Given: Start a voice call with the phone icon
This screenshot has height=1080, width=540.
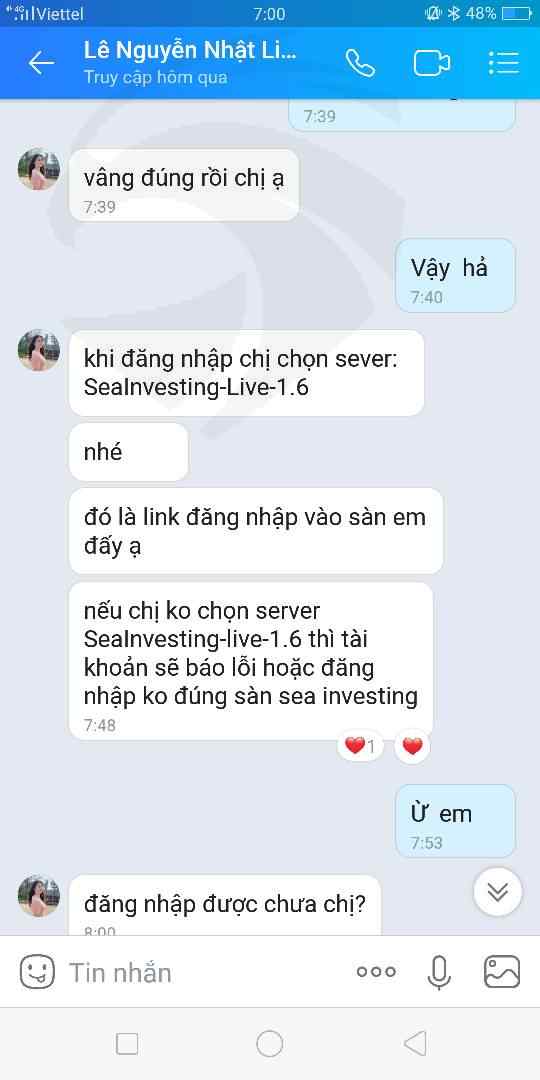Looking at the screenshot, I should click(x=360, y=63).
